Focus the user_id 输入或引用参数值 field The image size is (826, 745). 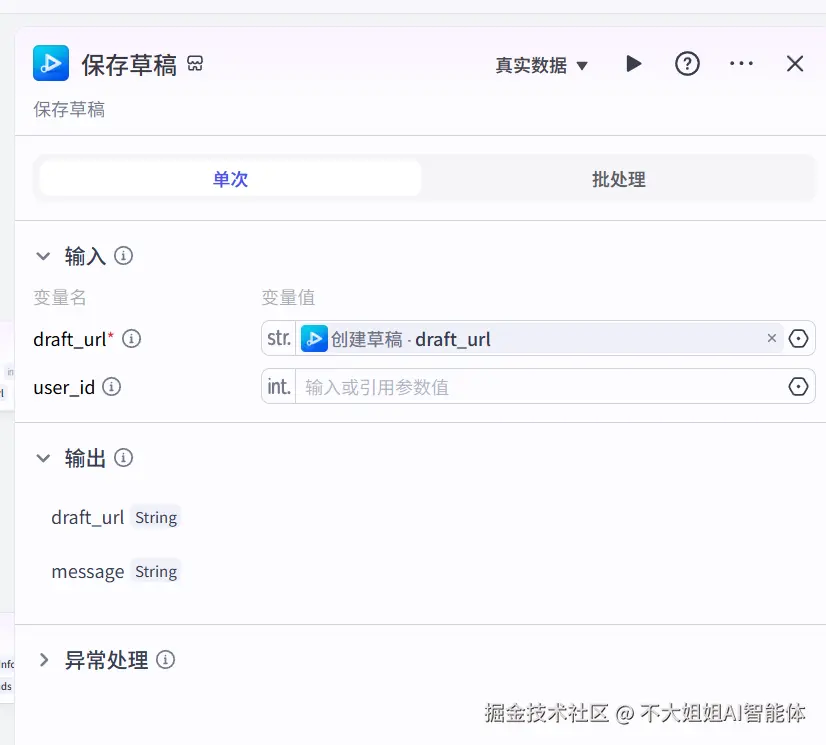pos(540,387)
